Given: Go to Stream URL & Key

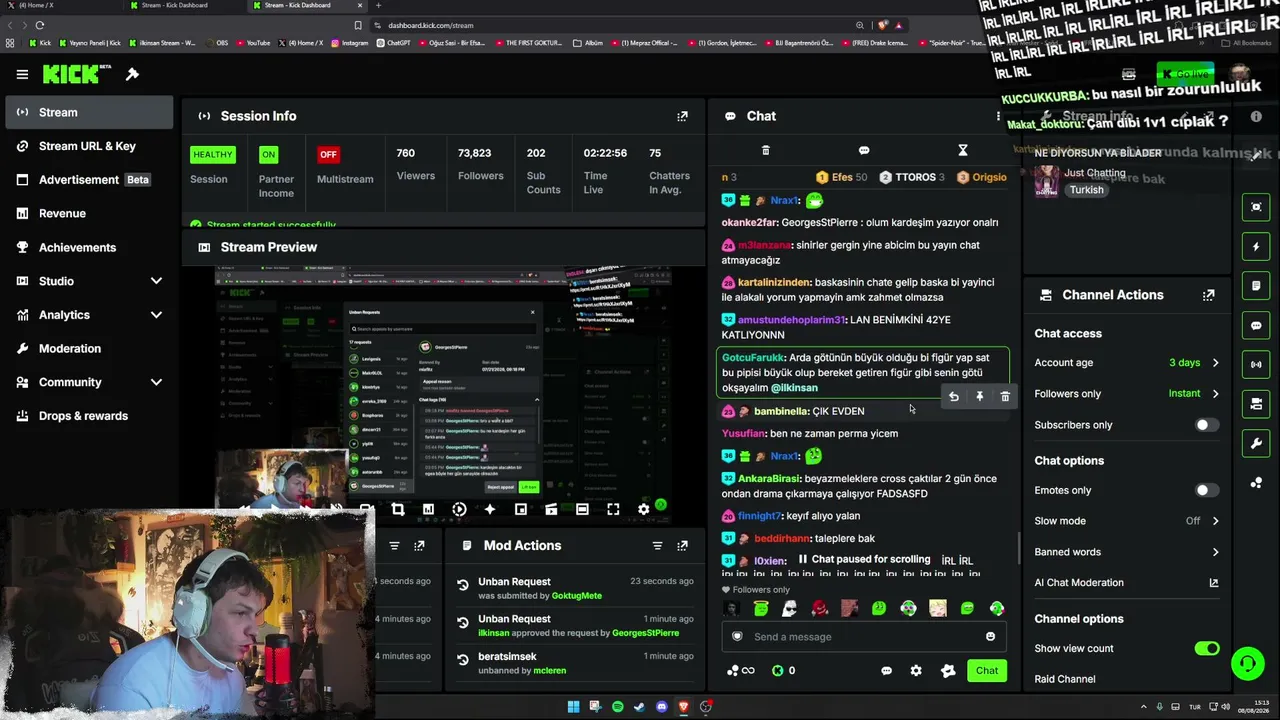Looking at the screenshot, I should click(87, 146).
